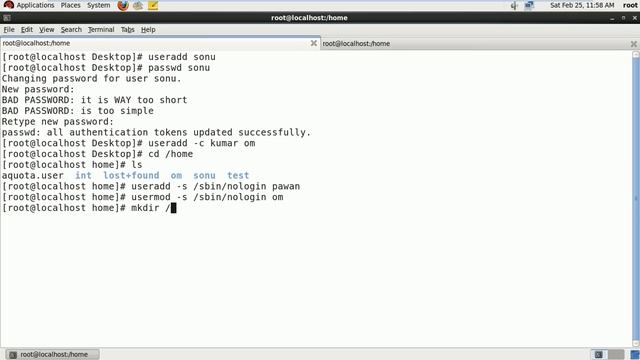Click the date and time clock
Screen dimensions: 640x360
pyautogui.click(x=582, y=5)
